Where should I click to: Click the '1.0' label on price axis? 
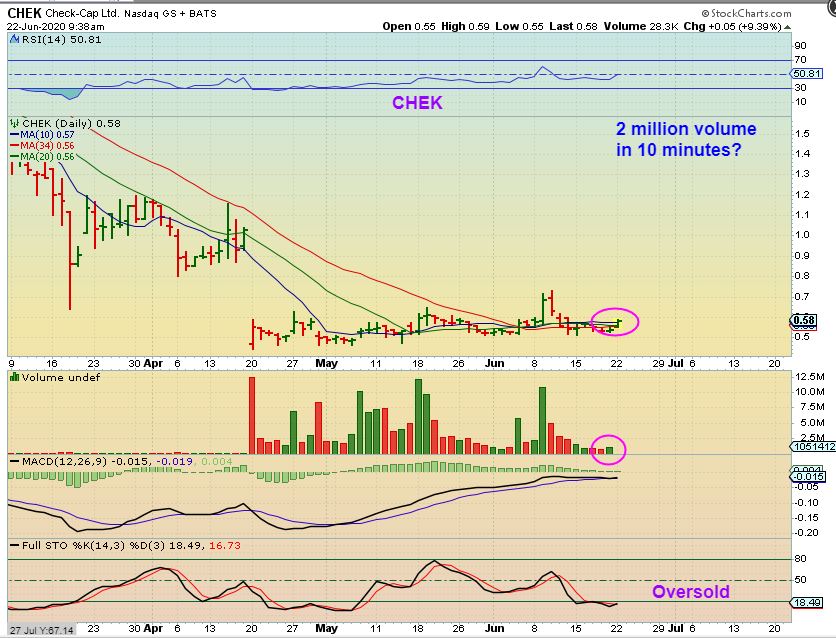[x=802, y=235]
